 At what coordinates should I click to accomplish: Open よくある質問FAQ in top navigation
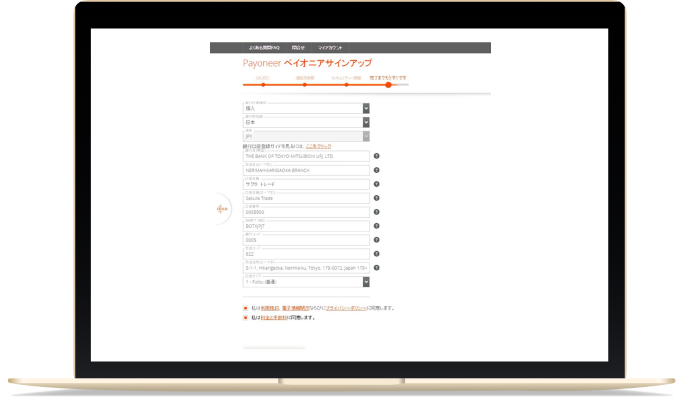pos(264,48)
